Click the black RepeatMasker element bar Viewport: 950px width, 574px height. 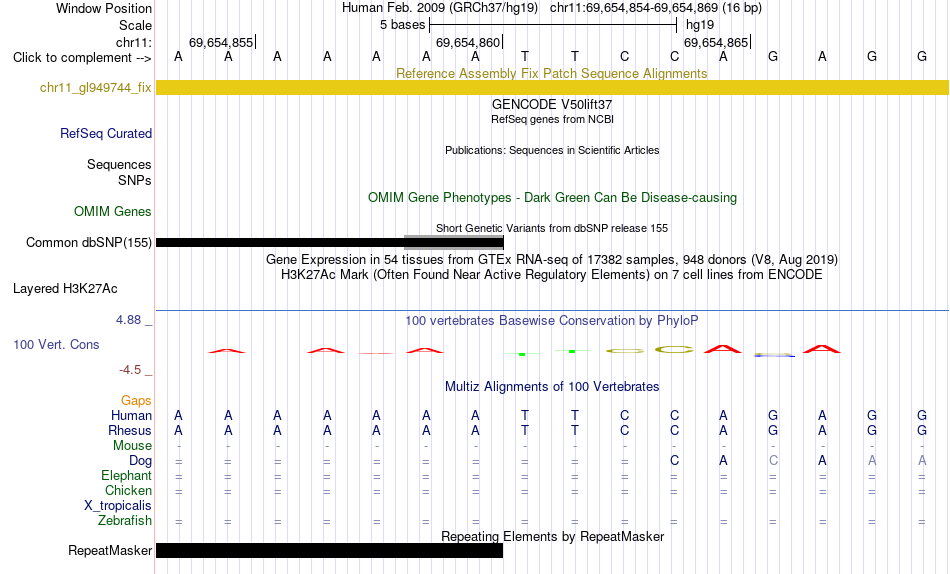coord(330,550)
